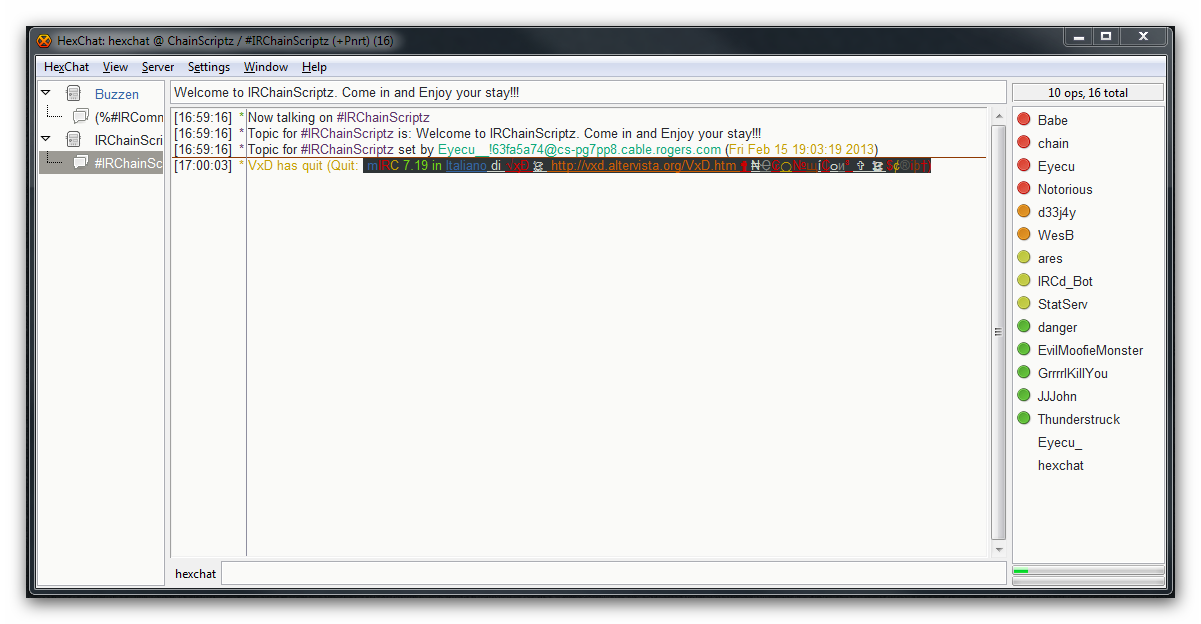Screen dimensions: 1201x624
Task: Open the Server menu
Action: coord(158,67)
